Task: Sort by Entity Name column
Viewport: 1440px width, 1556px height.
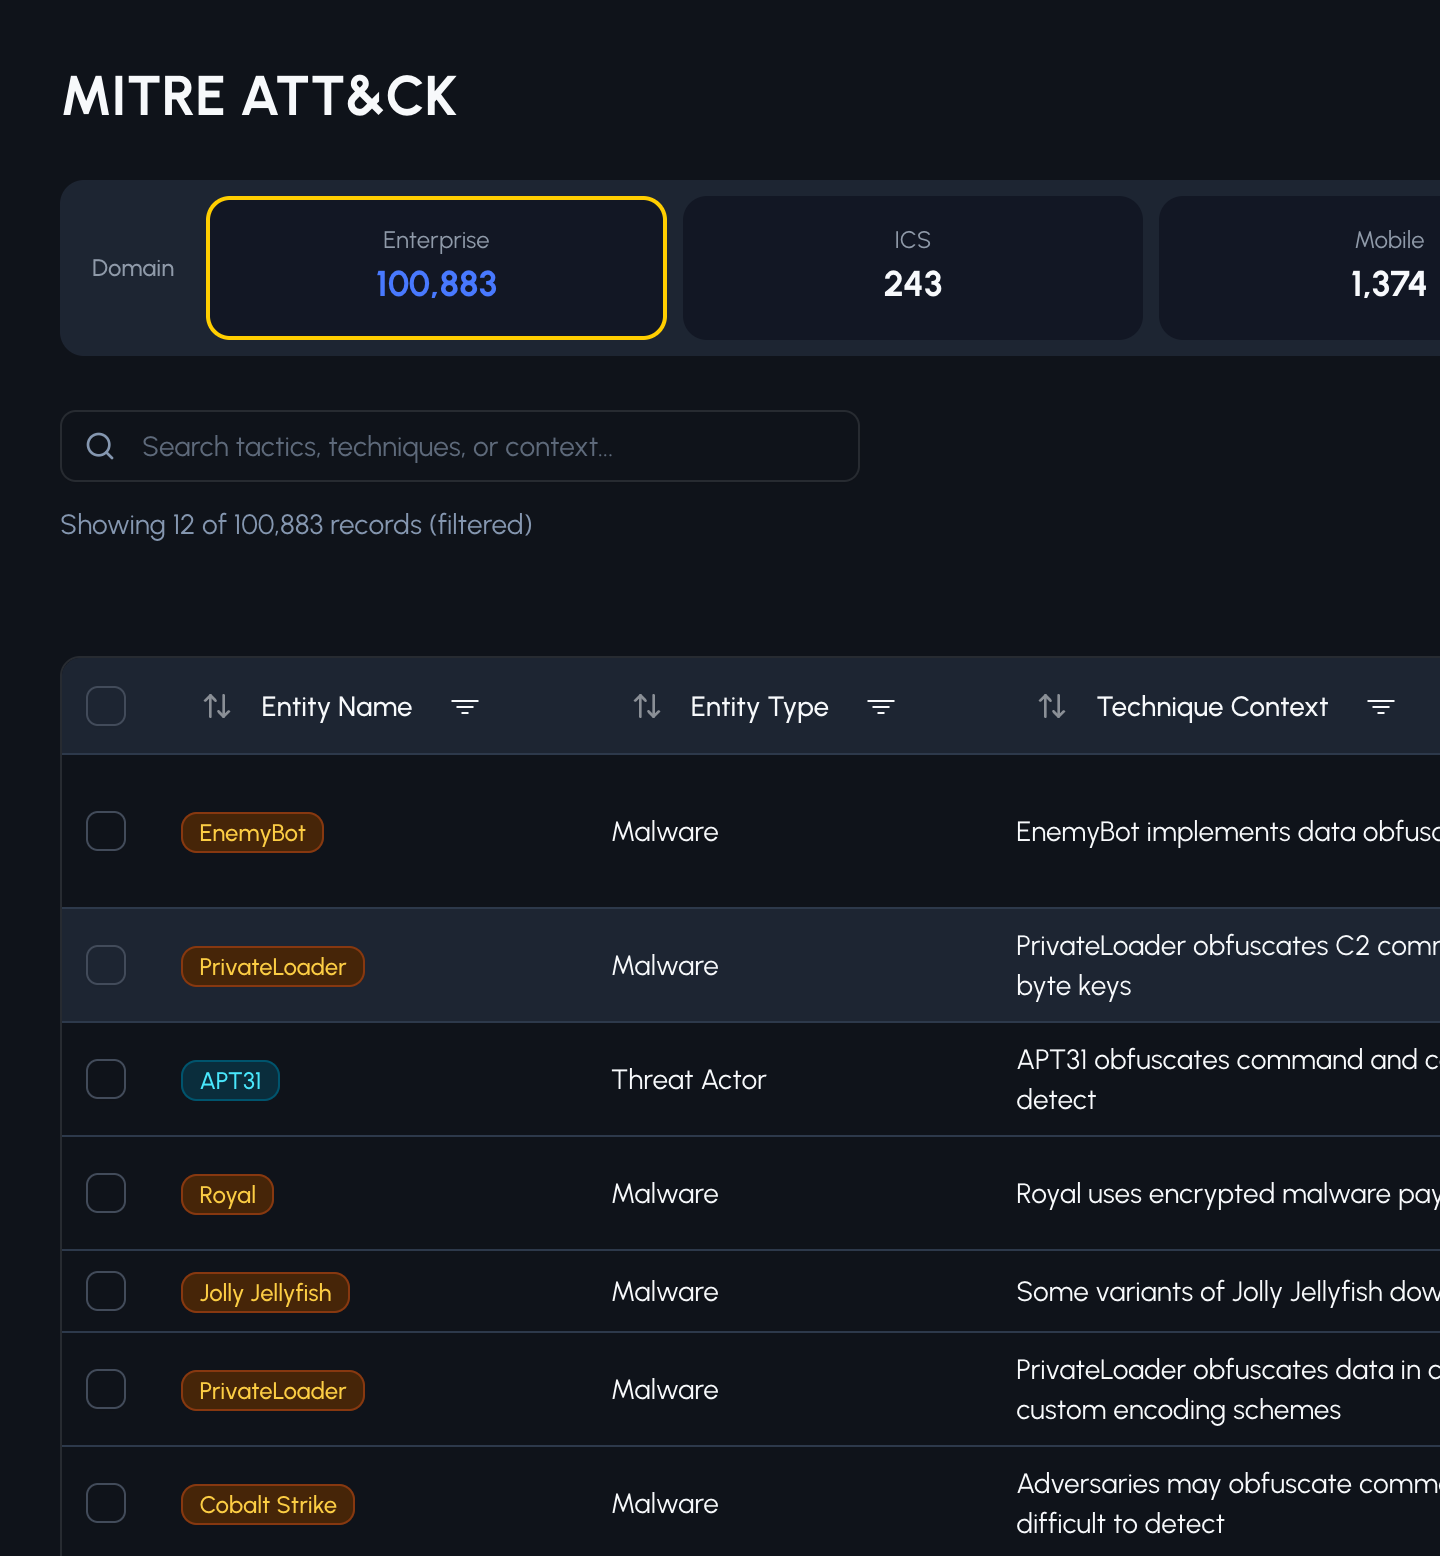Action: pos(216,706)
